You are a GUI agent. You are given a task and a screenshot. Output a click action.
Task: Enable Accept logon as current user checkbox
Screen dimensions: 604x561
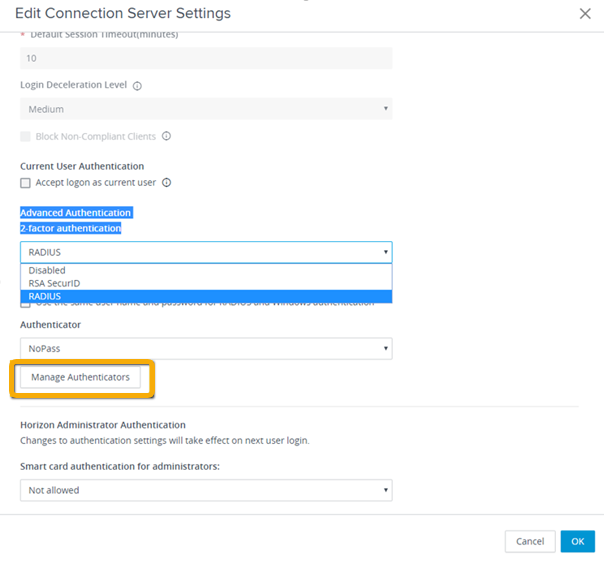pyautogui.click(x=26, y=183)
